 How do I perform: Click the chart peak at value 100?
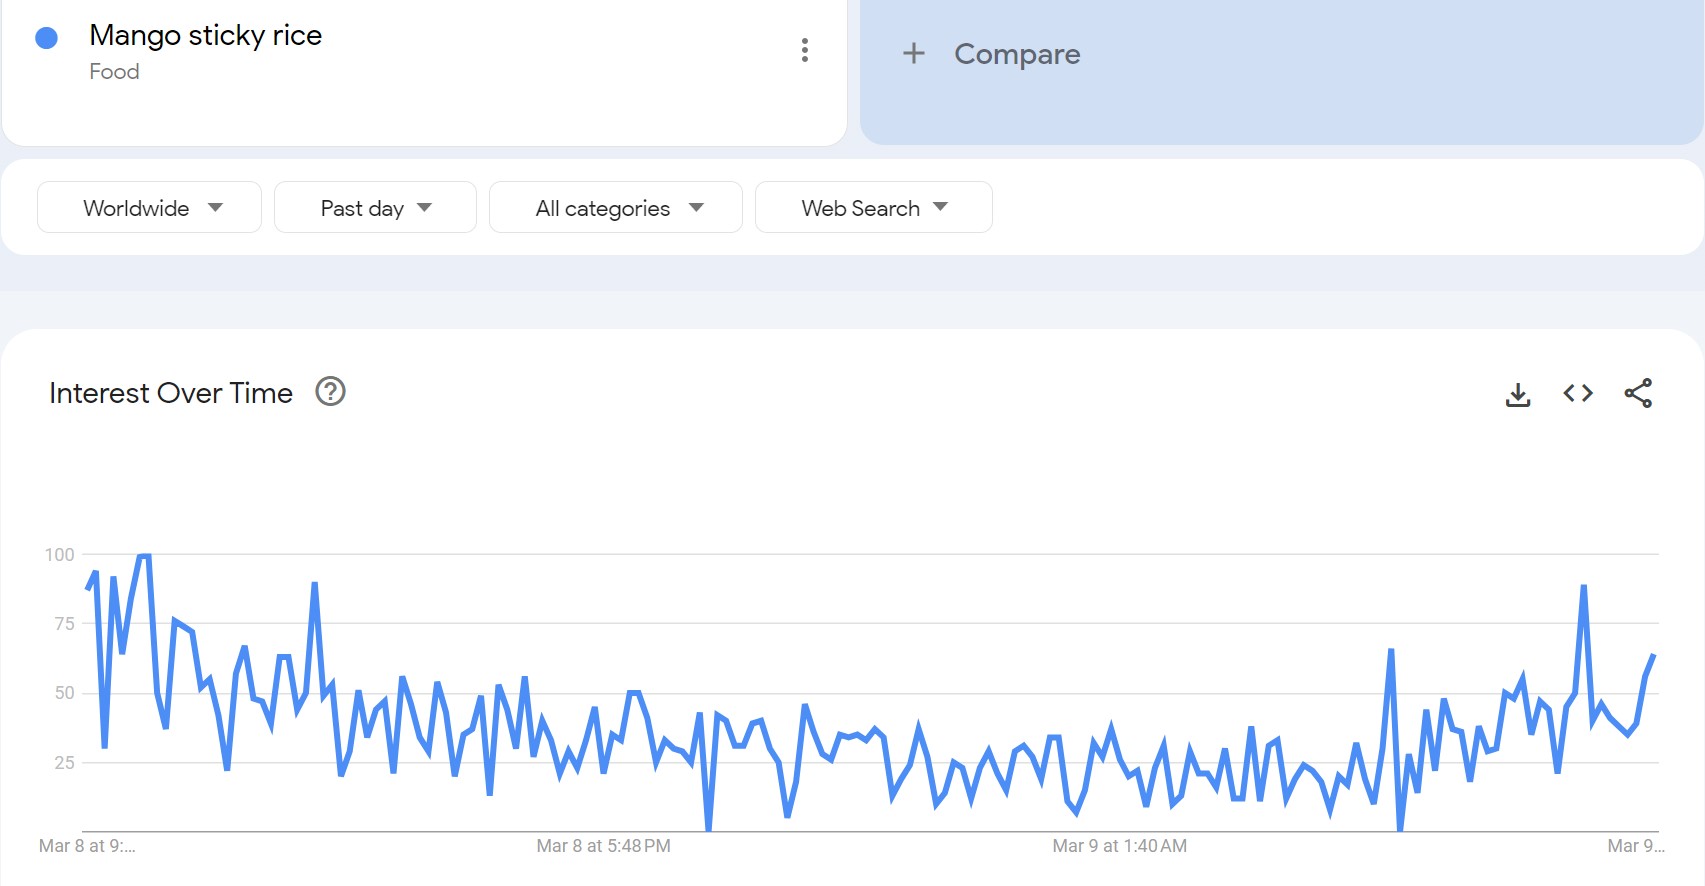pyautogui.click(x=144, y=555)
